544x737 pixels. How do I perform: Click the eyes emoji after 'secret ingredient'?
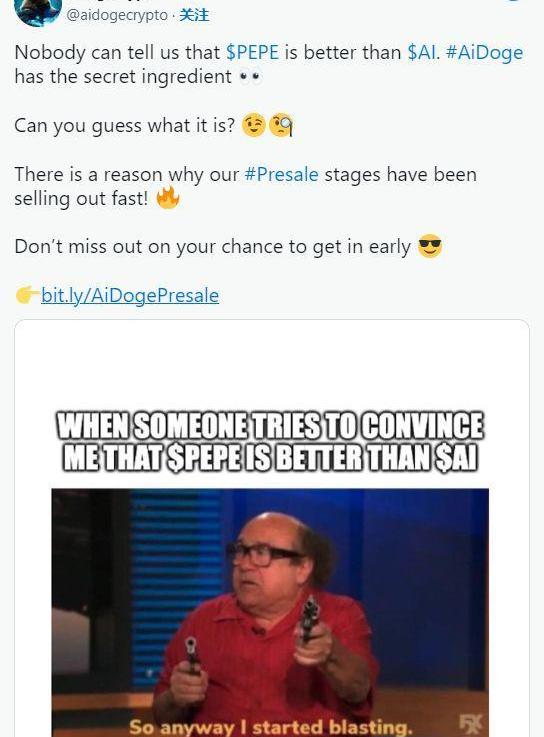250,77
